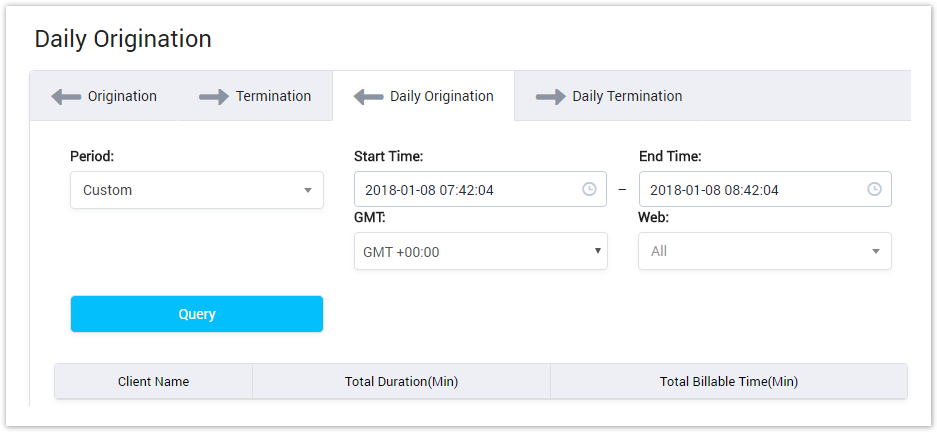This screenshot has height=432, width=937.
Task: Switch to the Origination tab
Action: [x=122, y=97]
